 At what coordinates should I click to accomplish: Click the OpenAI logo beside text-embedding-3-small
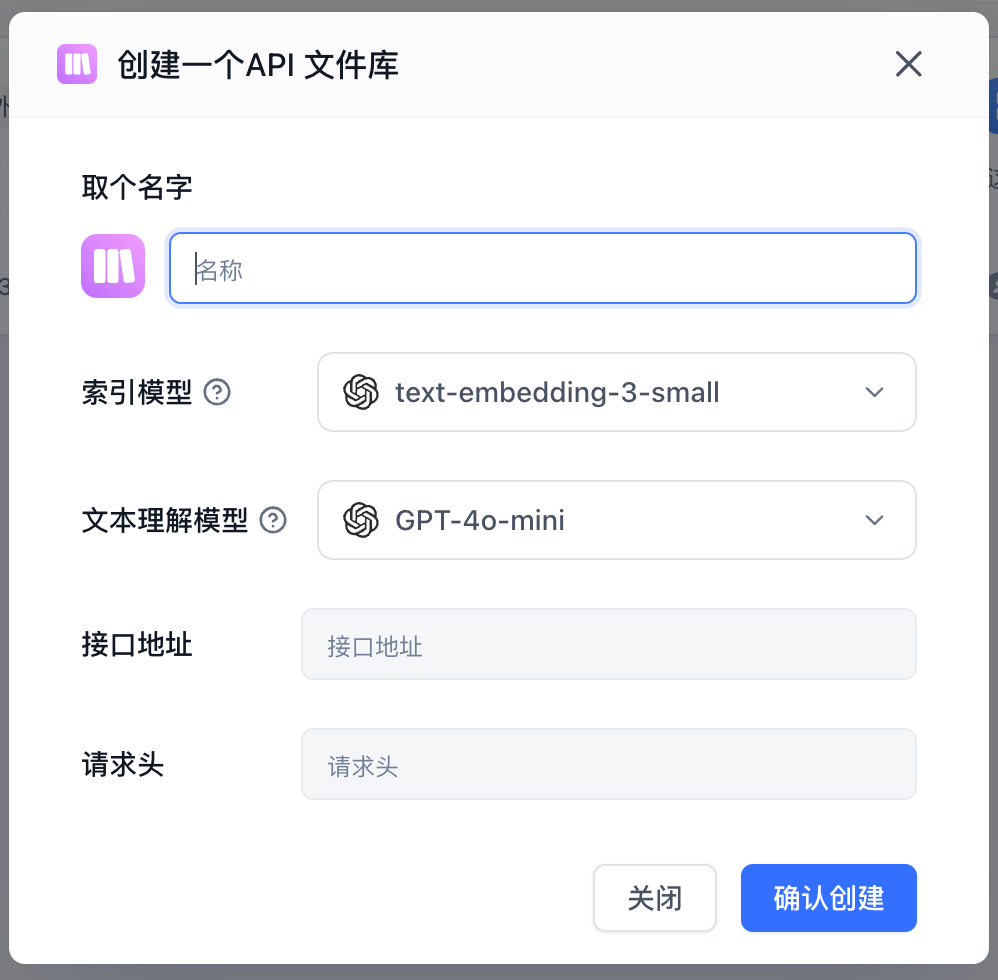click(x=360, y=392)
